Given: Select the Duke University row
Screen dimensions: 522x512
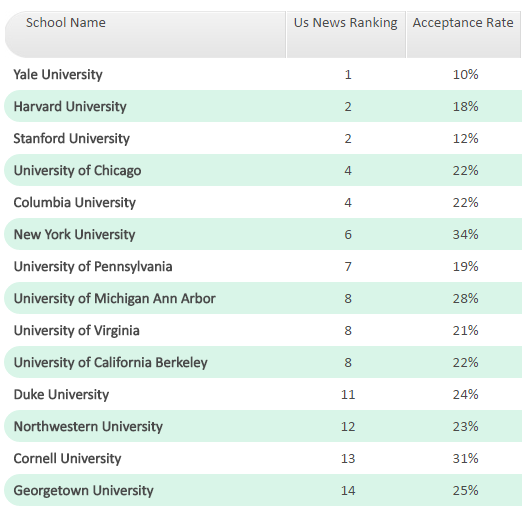Looking at the screenshot, I should pyautogui.click(x=263, y=394).
